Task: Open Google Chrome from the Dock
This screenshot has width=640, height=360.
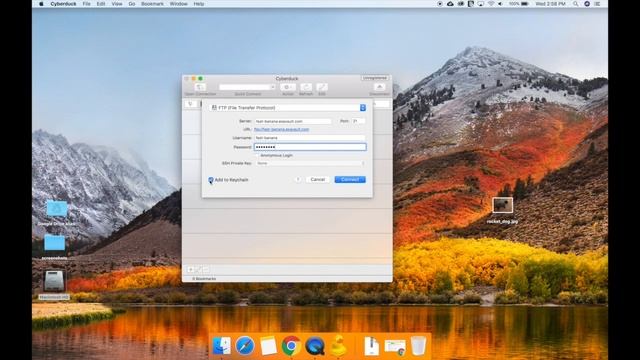Action: (291, 346)
